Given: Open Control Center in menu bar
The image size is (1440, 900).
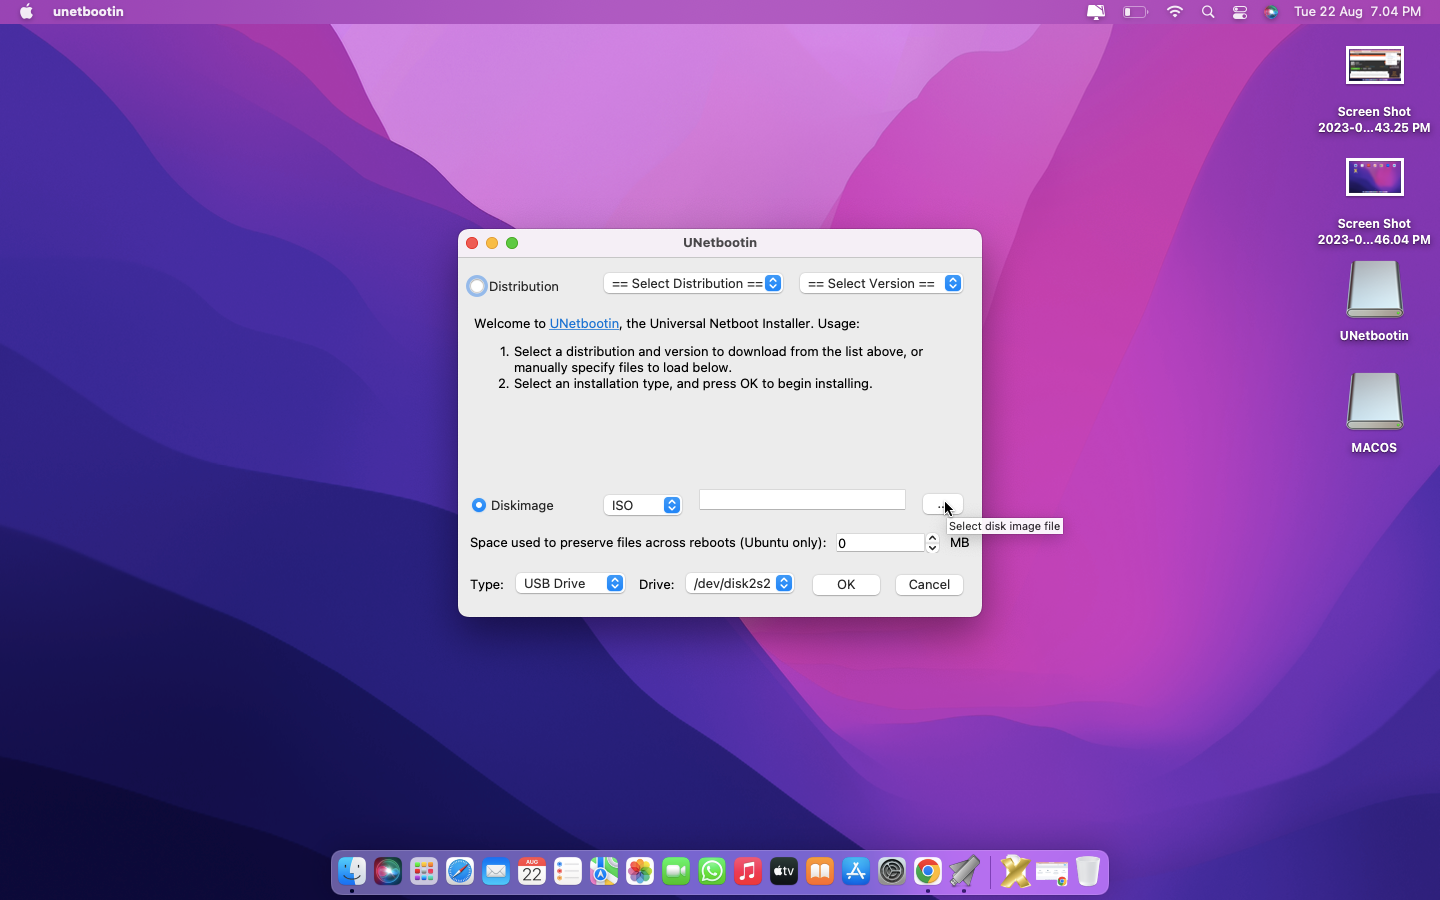Looking at the screenshot, I should tap(1240, 12).
